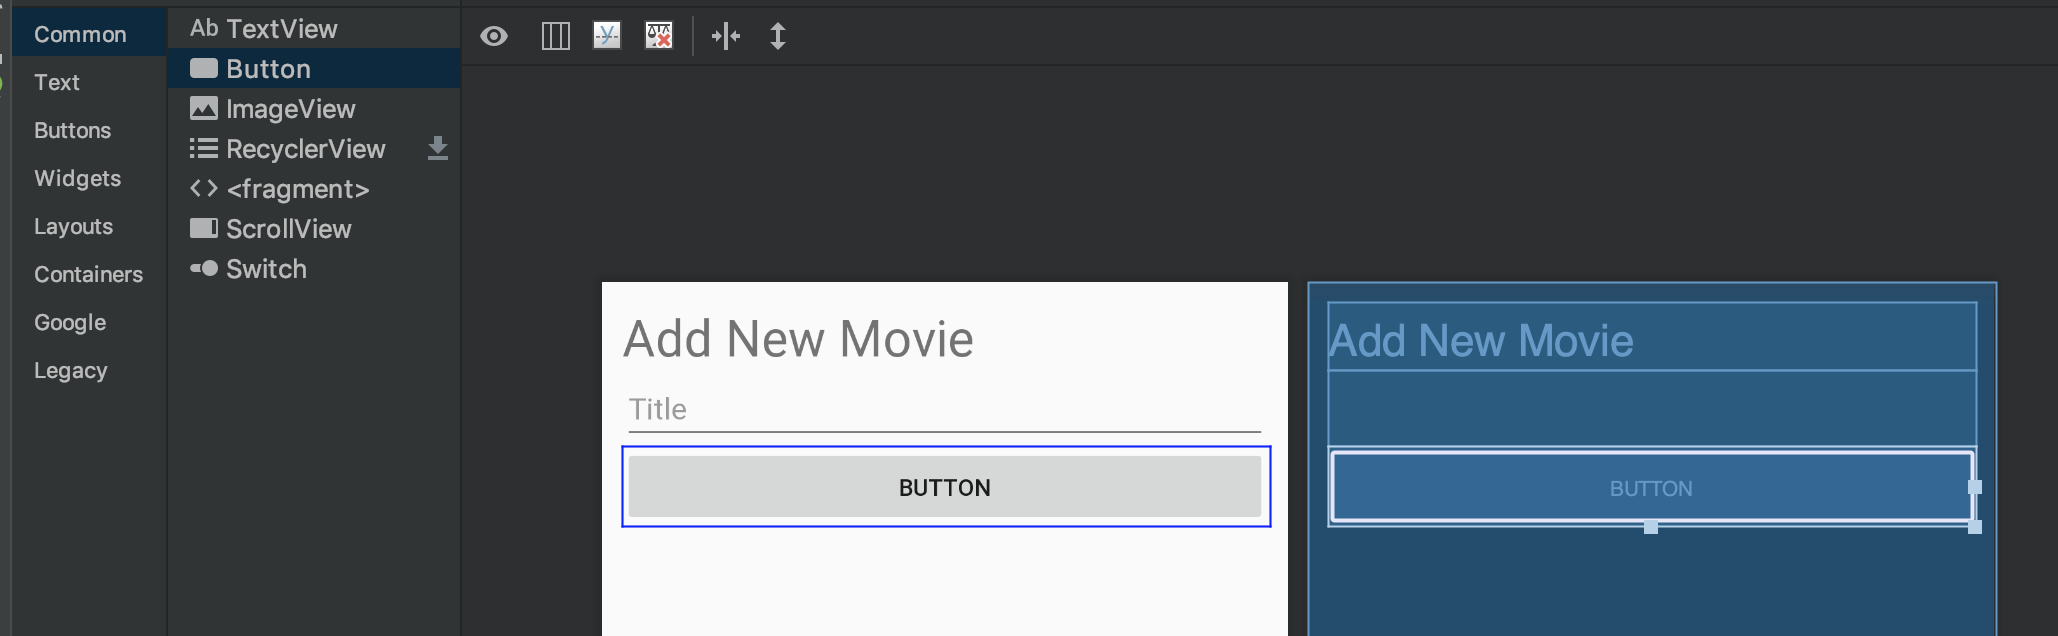Click the BUTTON in the blueprint view
Screen dimensions: 2058x636
pos(1650,488)
